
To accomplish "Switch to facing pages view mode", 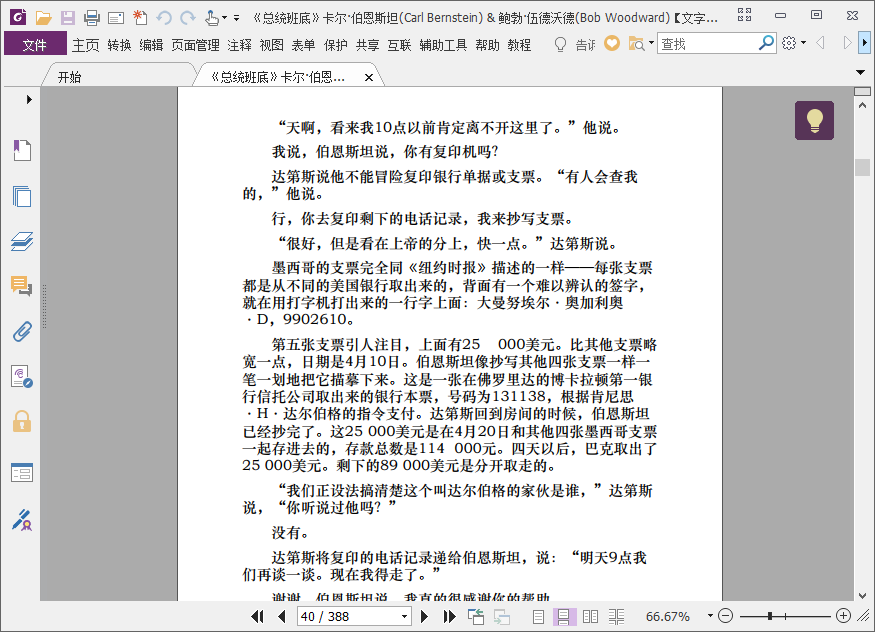I will [x=590, y=616].
